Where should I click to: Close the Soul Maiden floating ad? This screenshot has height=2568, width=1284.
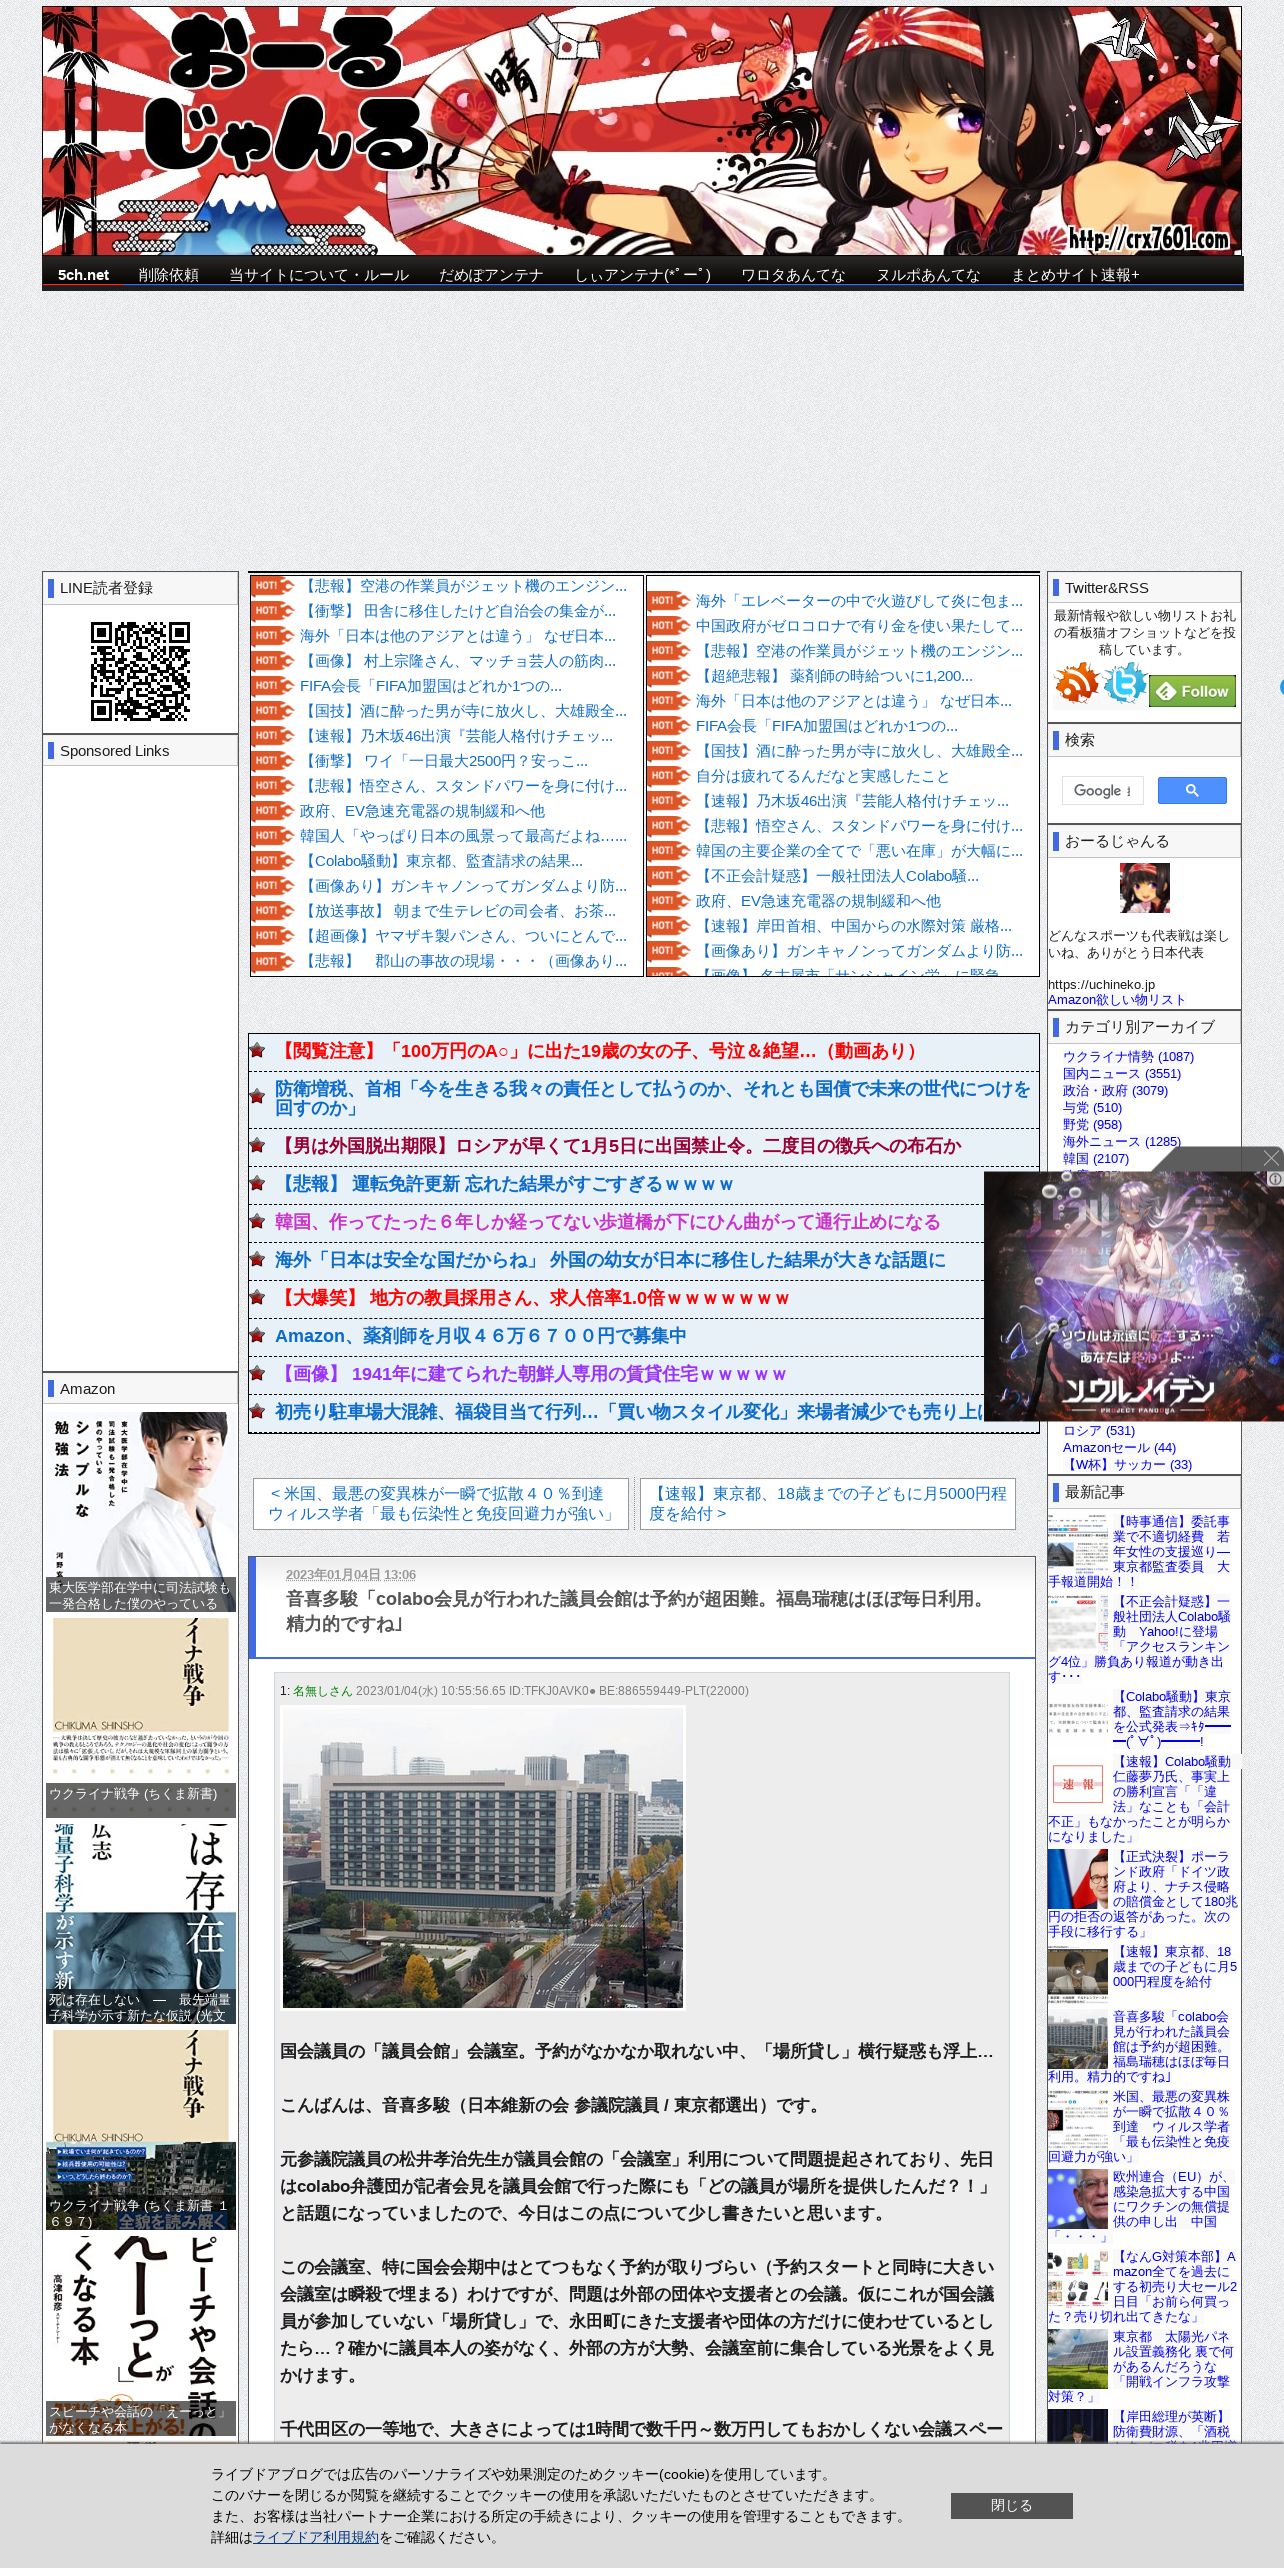point(1271,1158)
